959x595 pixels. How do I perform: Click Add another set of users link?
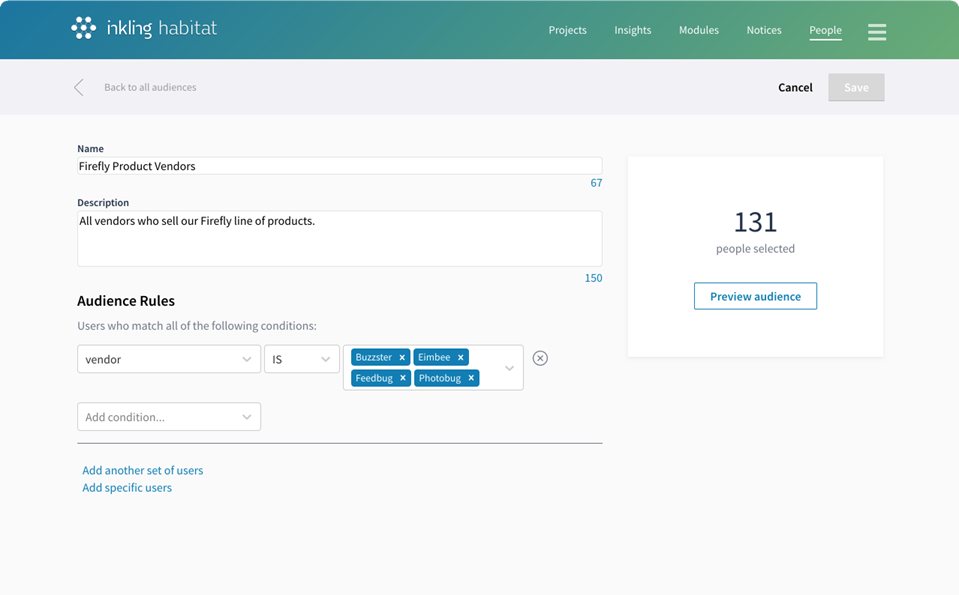(x=142, y=470)
